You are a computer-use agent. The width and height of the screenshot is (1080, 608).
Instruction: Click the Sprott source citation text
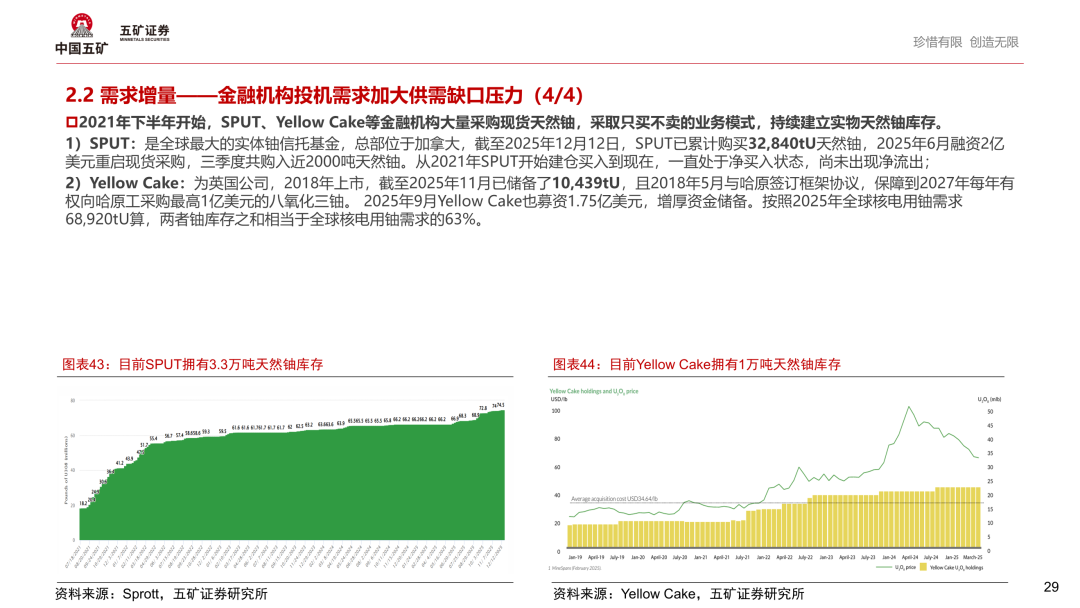click(x=161, y=593)
